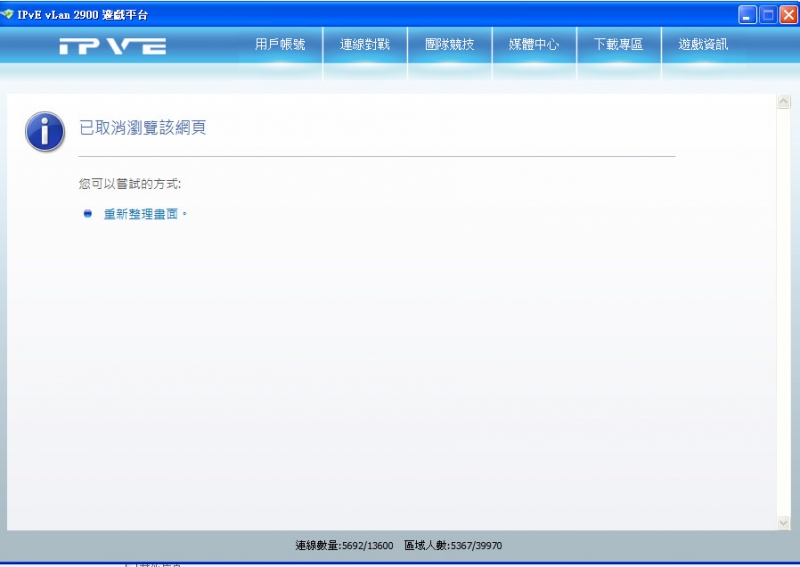
Task: Go to the 媒體中心 tab
Action: click(x=534, y=45)
